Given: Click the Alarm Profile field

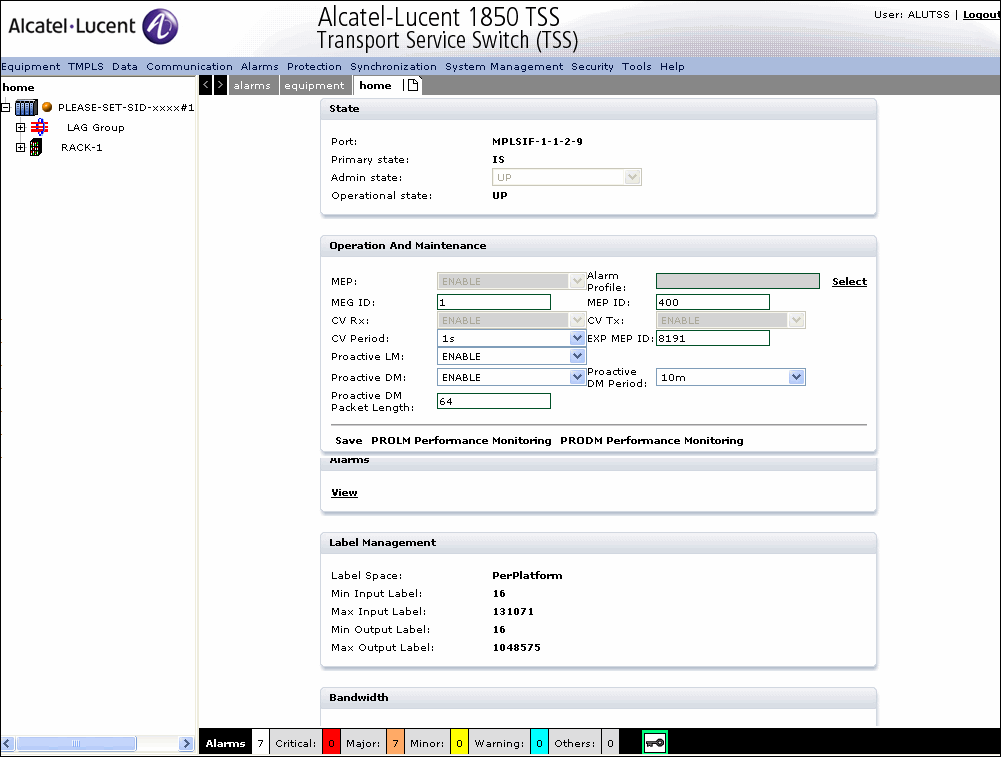Looking at the screenshot, I should tap(737, 281).
